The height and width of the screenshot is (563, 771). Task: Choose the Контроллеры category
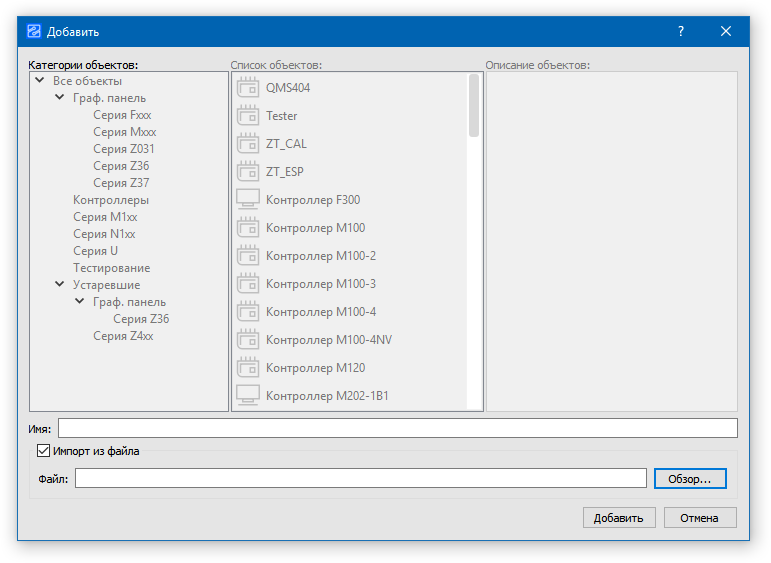(x=111, y=200)
